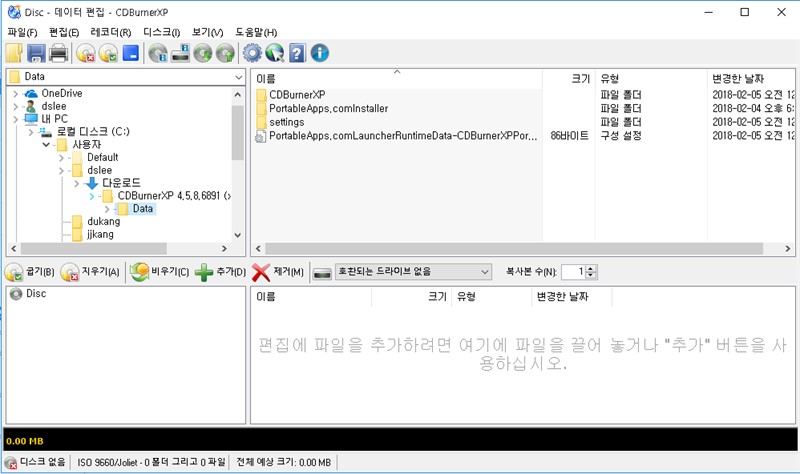
Task: Expand the OneDrive tree node
Action: [15, 94]
